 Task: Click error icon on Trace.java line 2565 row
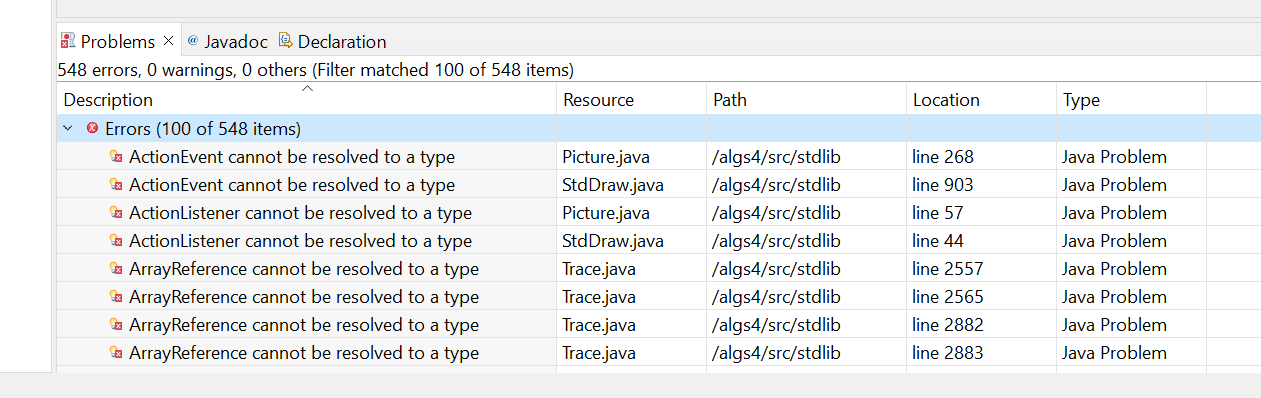click(x=116, y=297)
